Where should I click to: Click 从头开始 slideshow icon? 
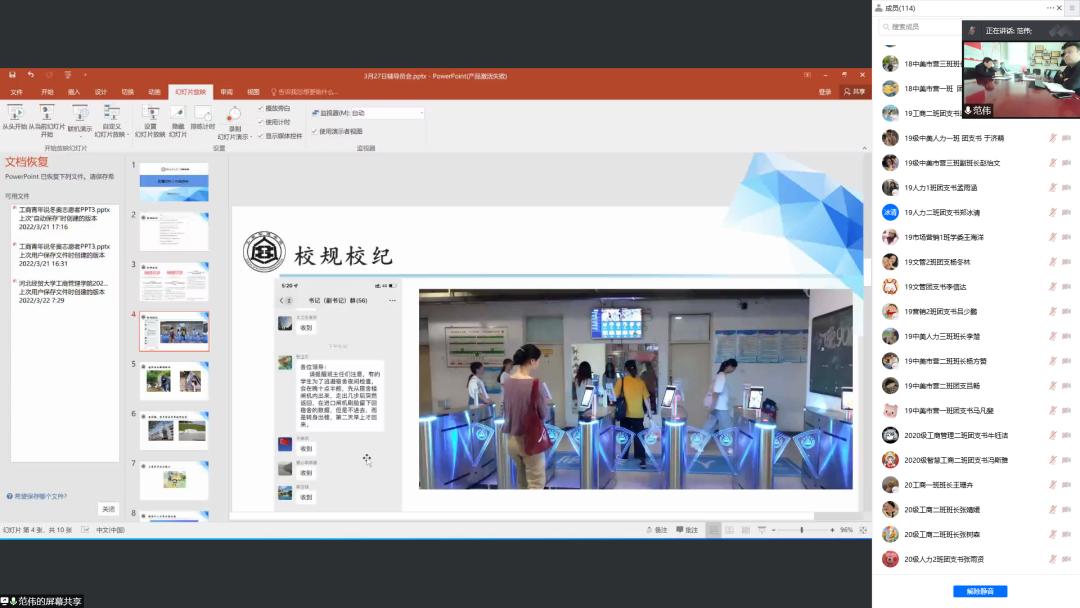[15, 113]
